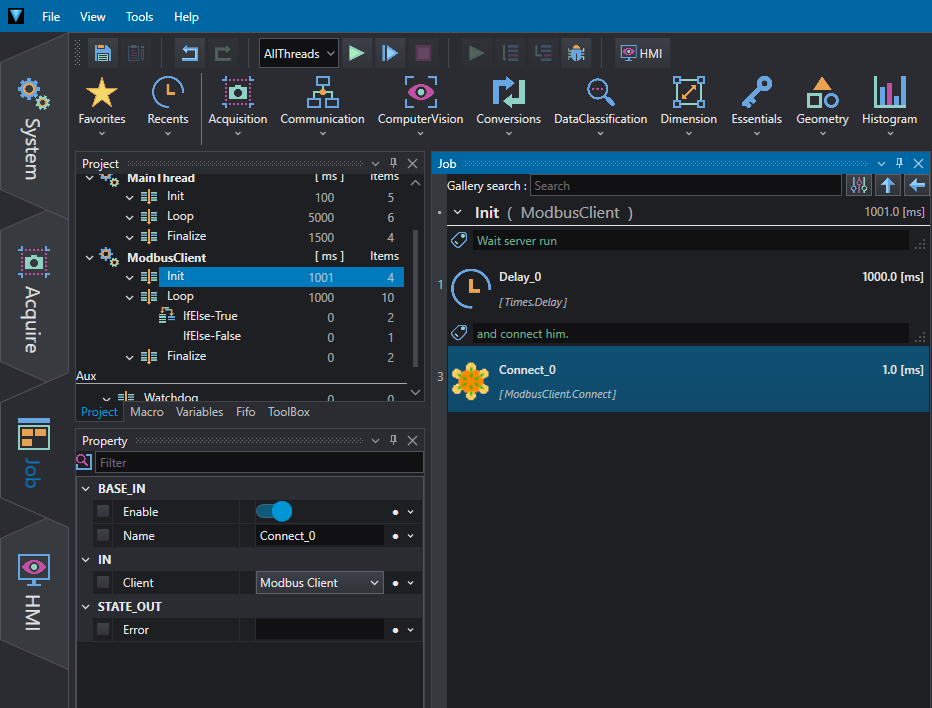Open the AllThreads dropdown
932x708 pixels.
(299, 54)
